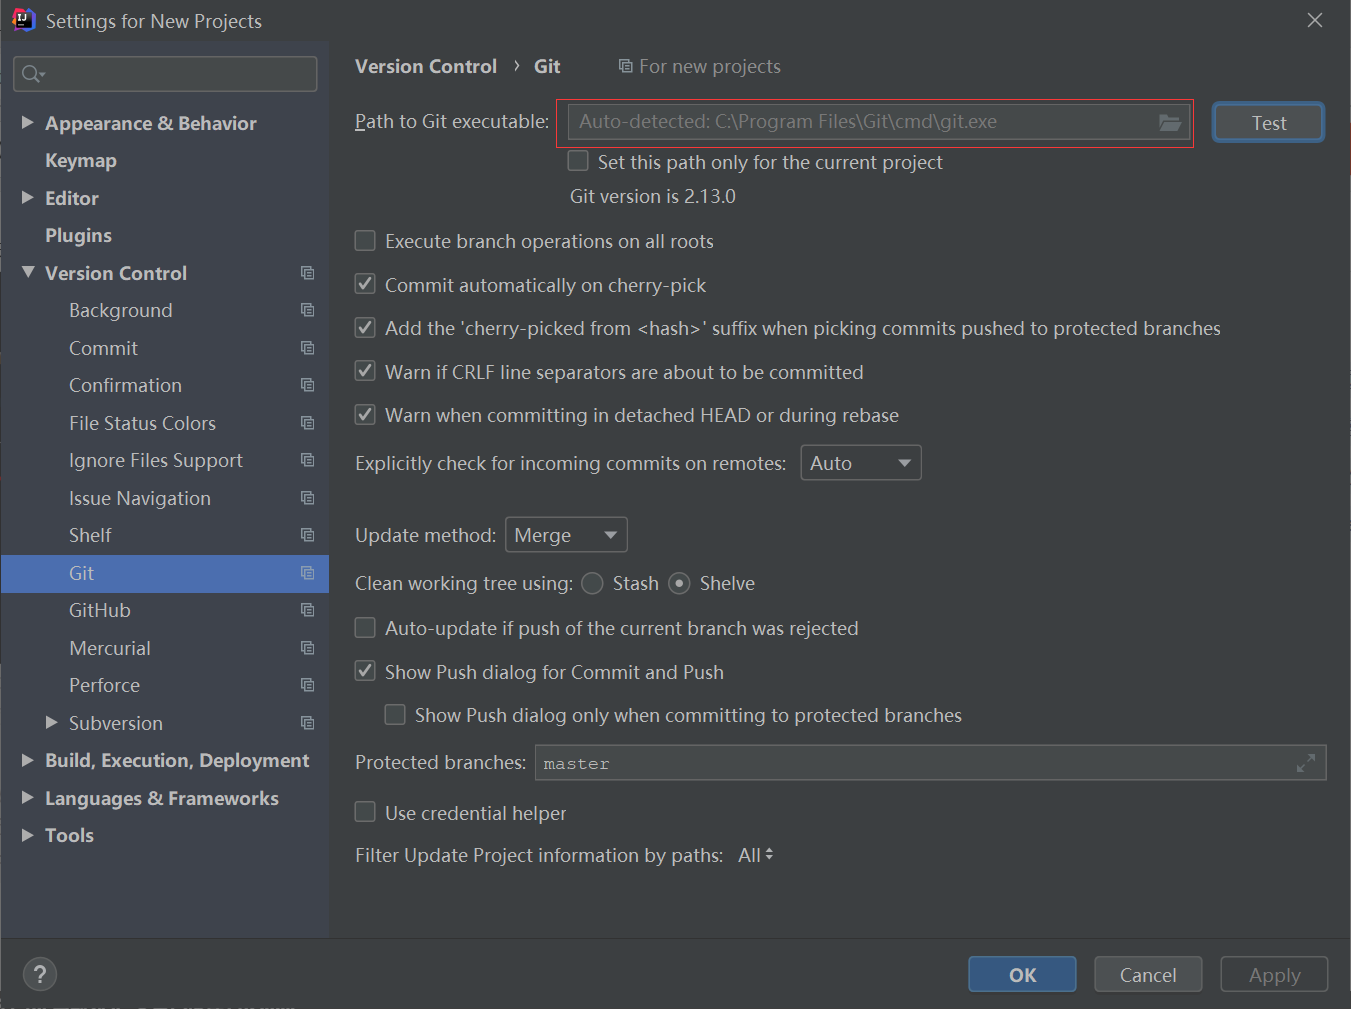This screenshot has height=1009, width=1351.
Task: Click Version Control in the breadcrumb
Action: point(426,66)
